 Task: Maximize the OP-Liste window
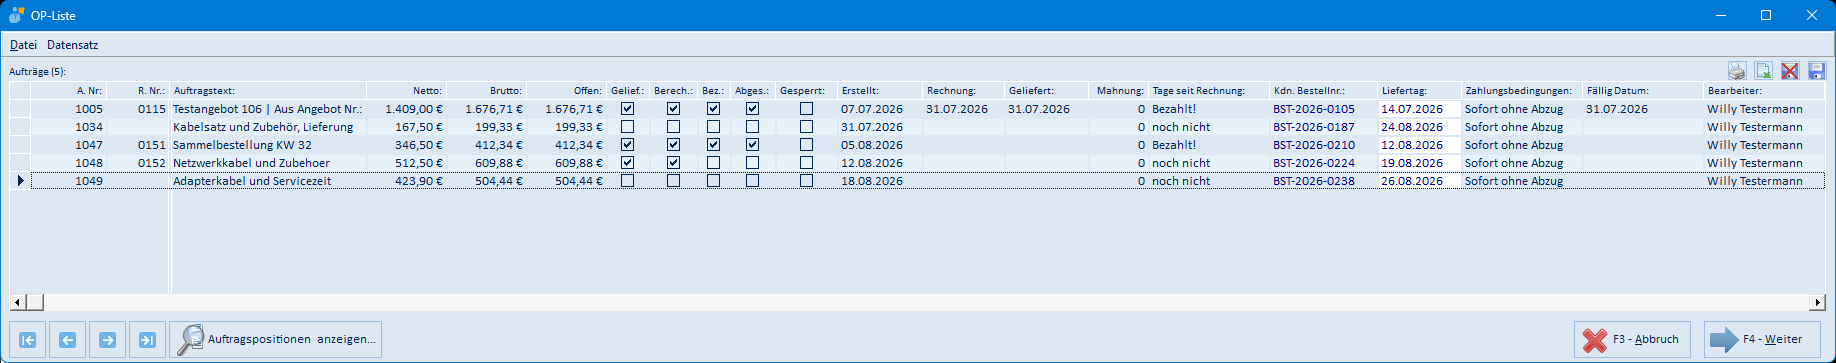[x=1766, y=15]
